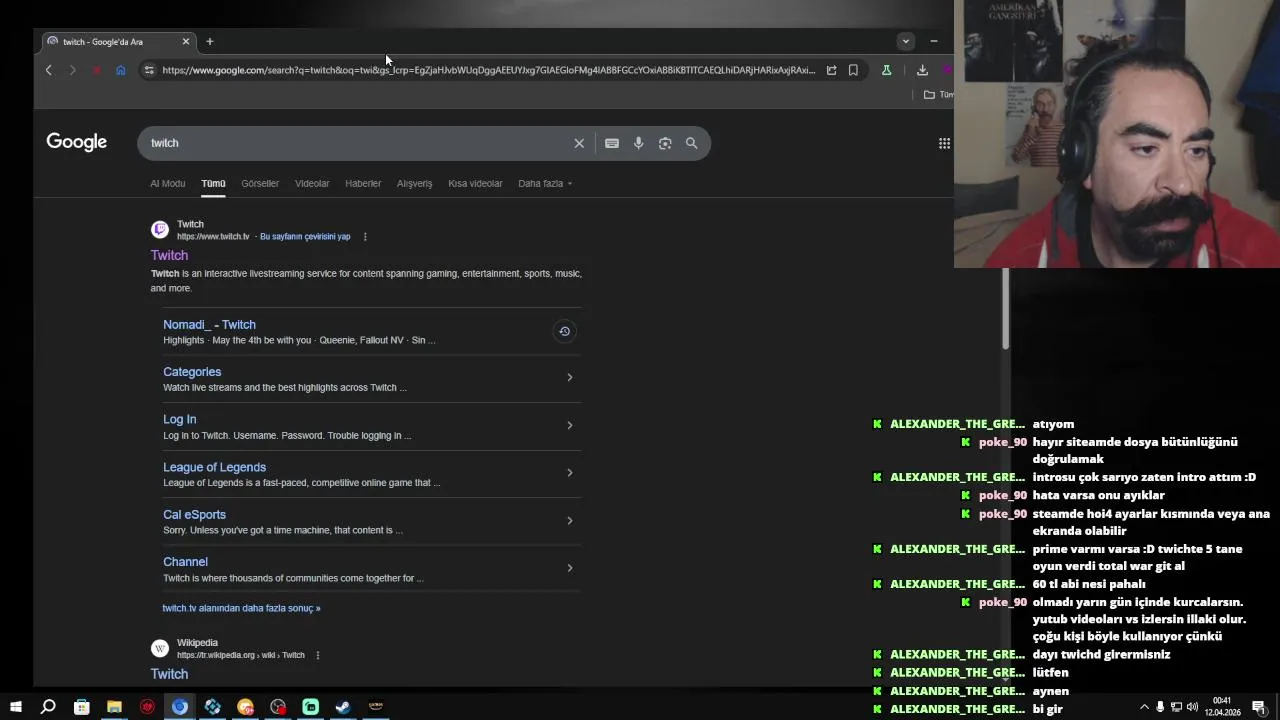Start Google voice search microphone
This screenshot has height=720, width=1280.
pos(638,143)
